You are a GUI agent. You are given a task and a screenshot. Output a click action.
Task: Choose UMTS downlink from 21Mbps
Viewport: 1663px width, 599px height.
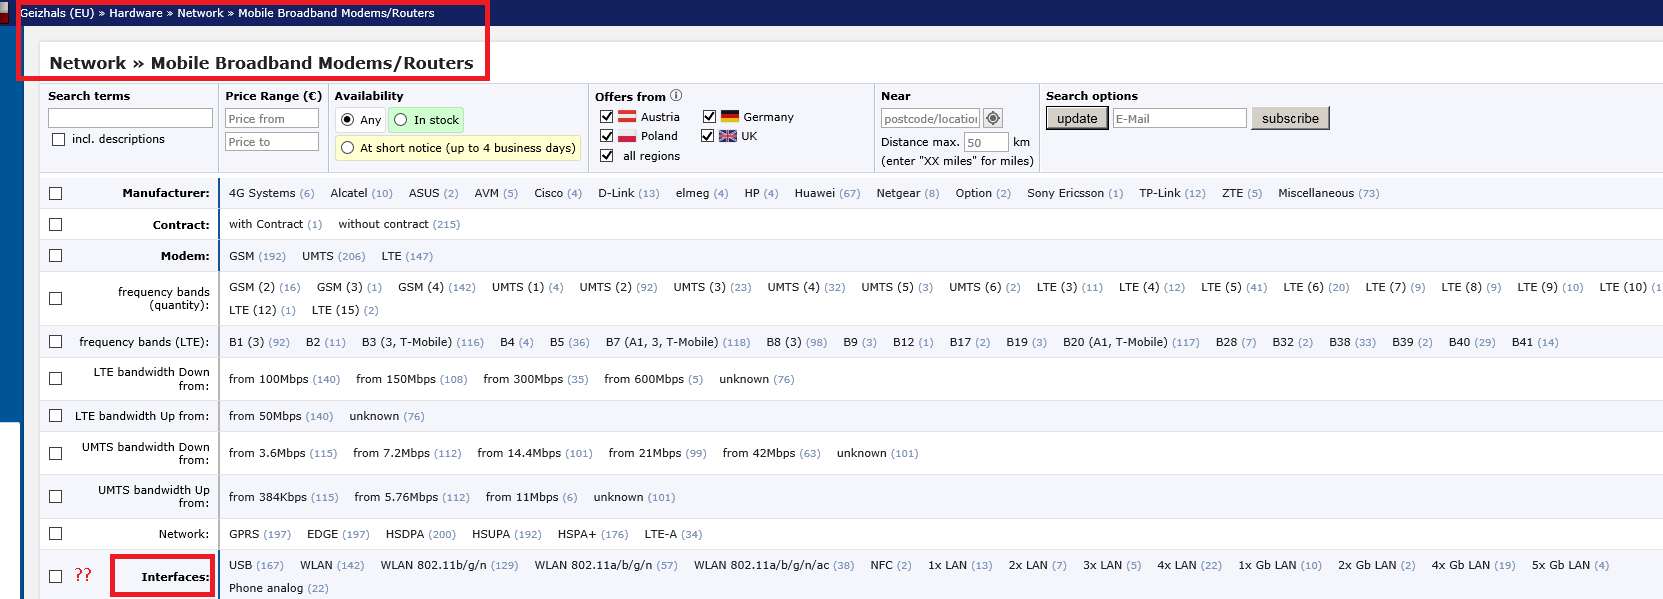[645, 453]
